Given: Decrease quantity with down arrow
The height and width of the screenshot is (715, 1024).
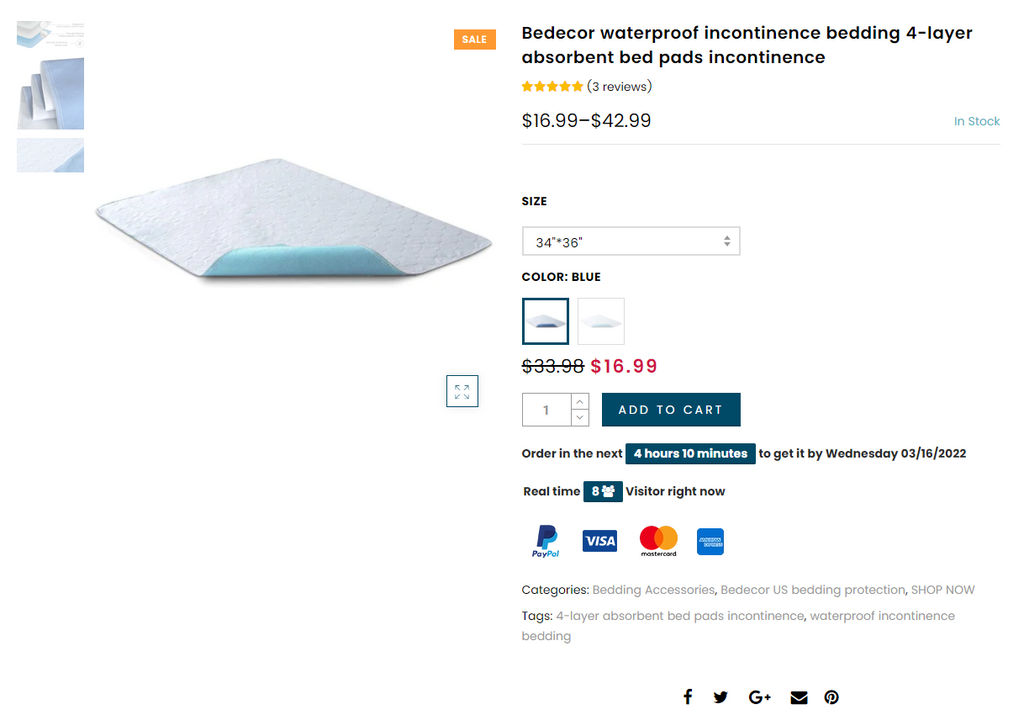Looking at the screenshot, I should [580, 418].
